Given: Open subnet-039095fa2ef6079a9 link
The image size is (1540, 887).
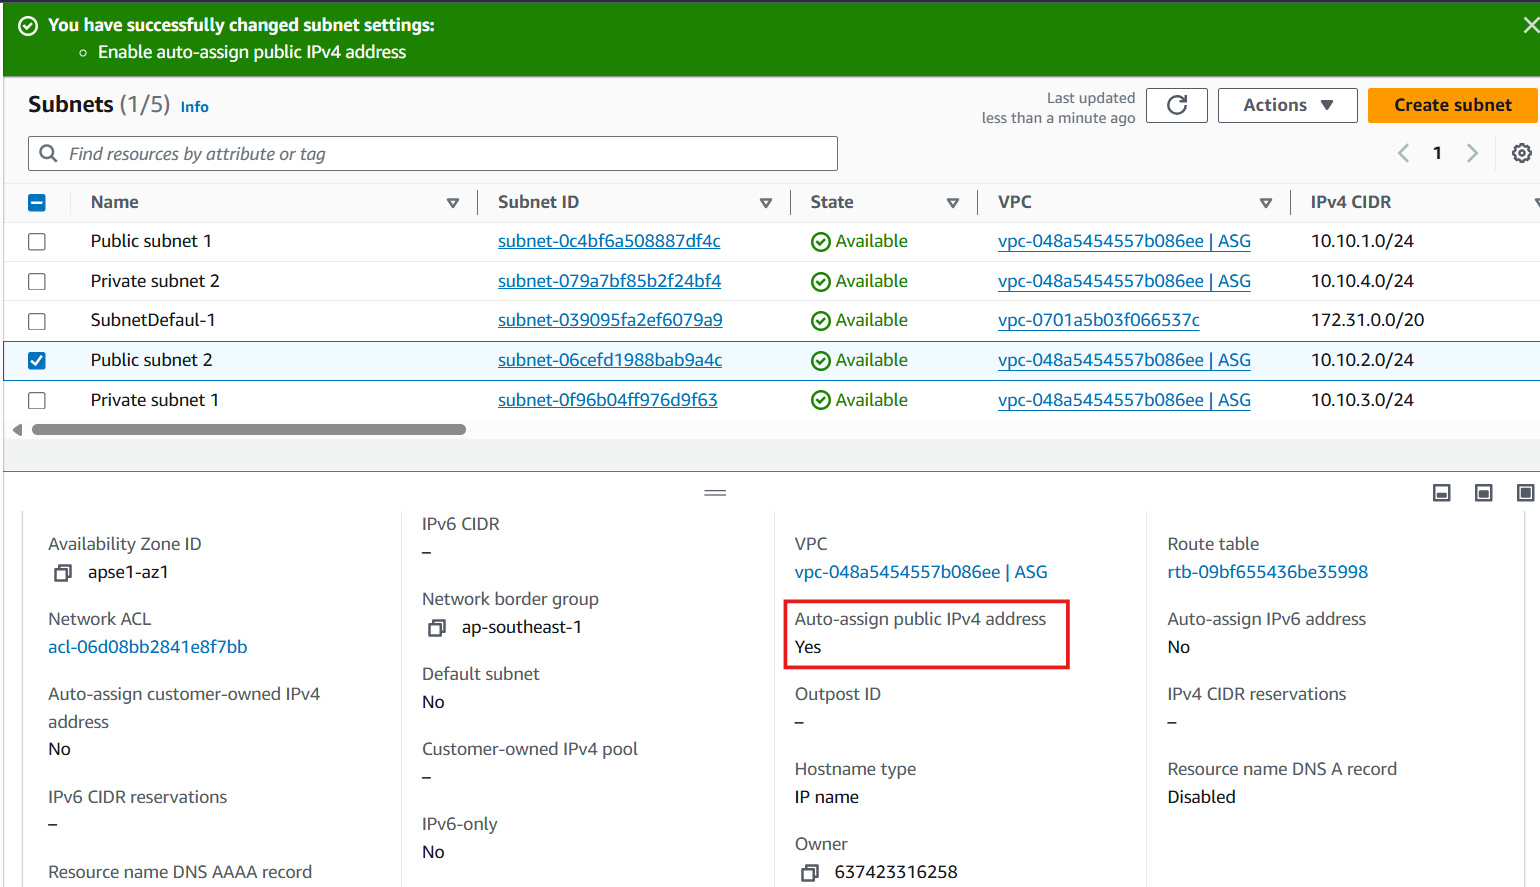Looking at the screenshot, I should [610, 320].
